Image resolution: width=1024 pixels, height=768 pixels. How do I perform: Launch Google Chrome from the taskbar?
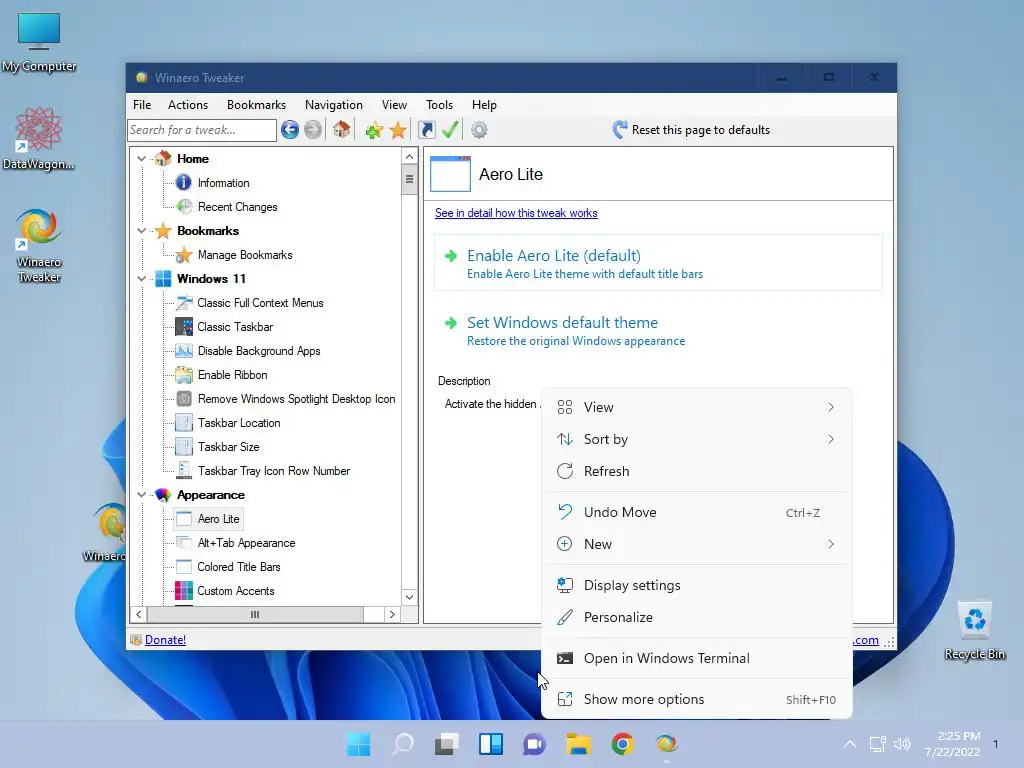click(622, 744)
